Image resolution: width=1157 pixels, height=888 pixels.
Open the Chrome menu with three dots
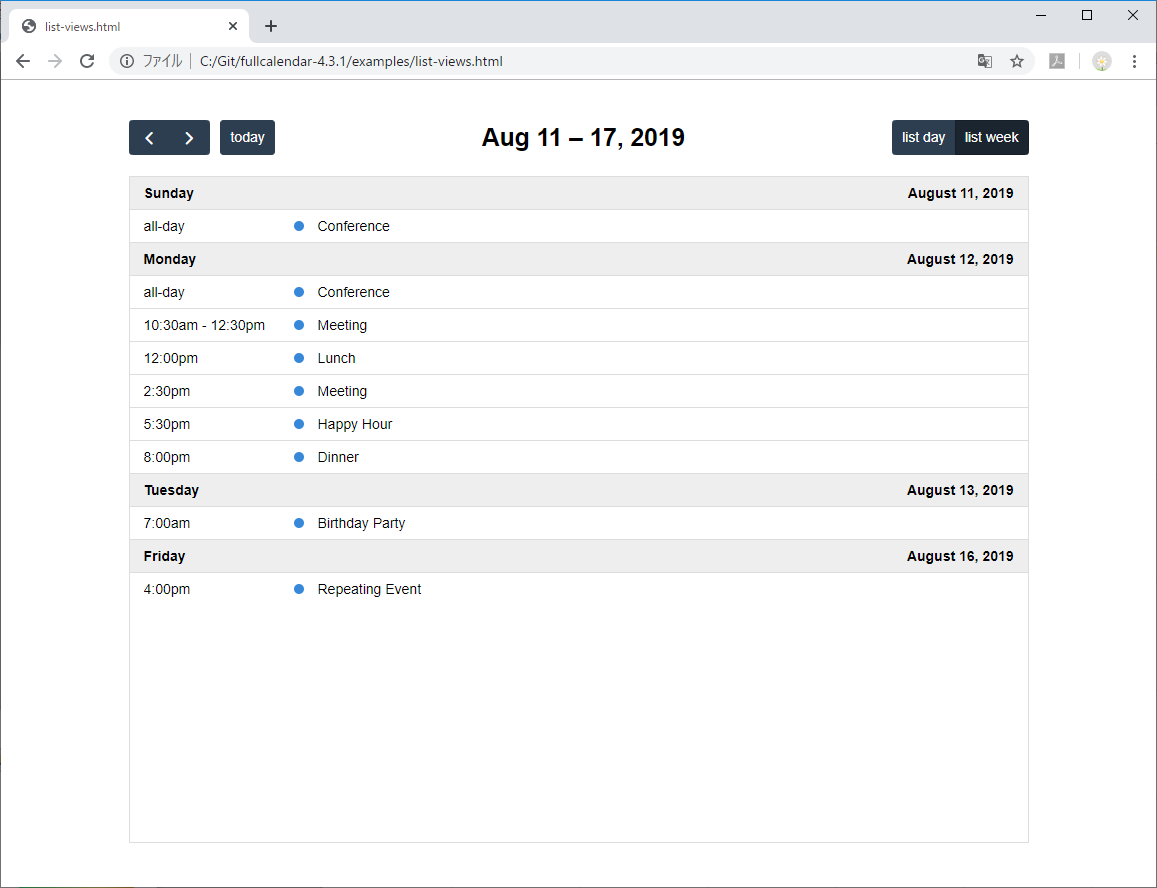point(1134,61)
